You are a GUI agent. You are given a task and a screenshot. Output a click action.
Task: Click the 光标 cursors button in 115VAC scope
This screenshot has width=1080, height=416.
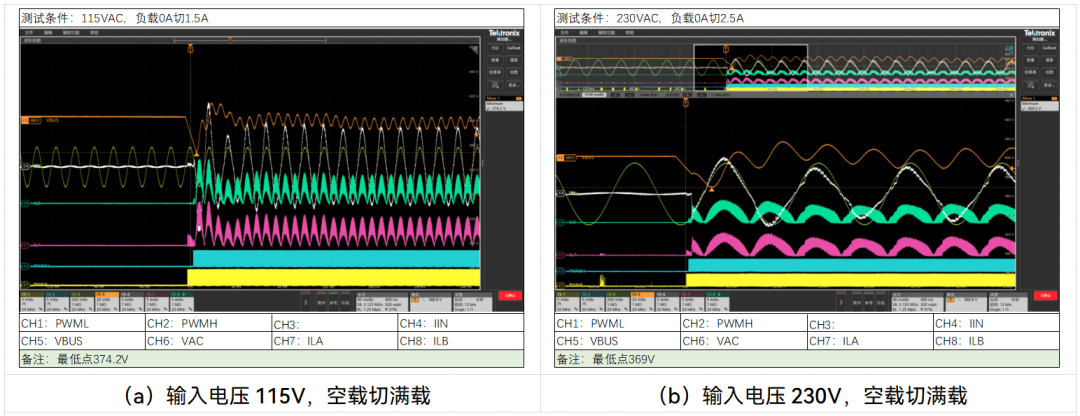tap(495, 48)
